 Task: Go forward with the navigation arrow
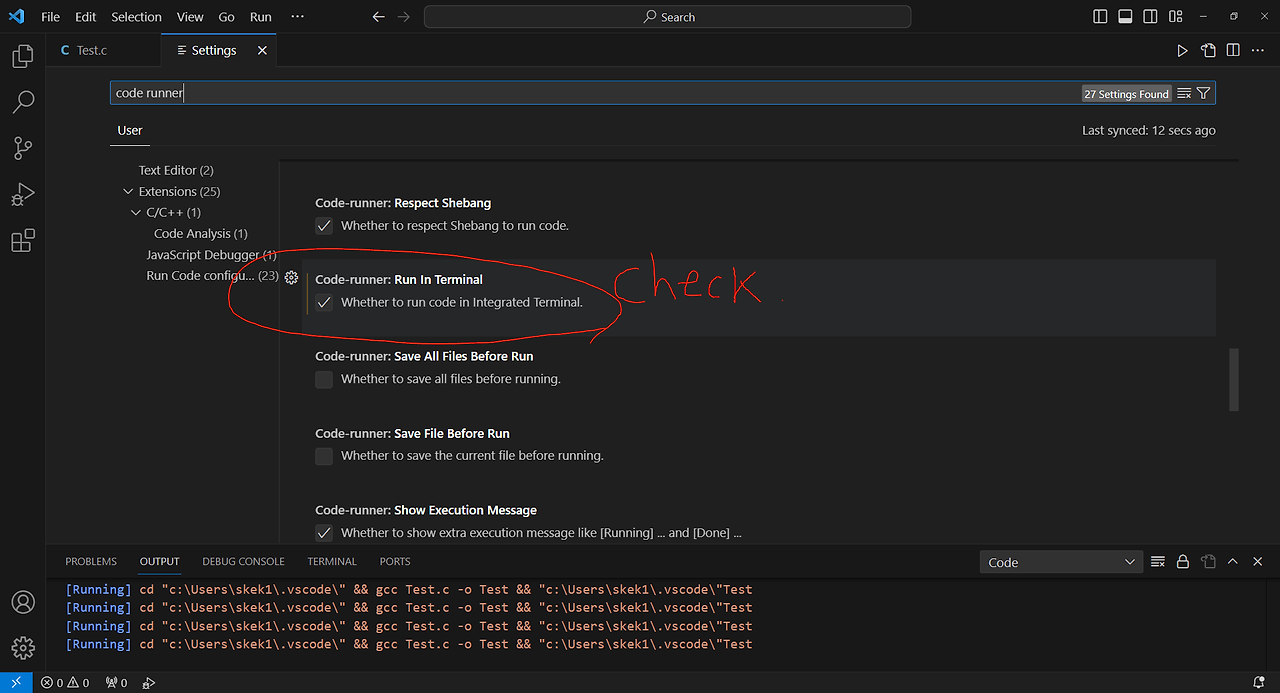(x=404, y=17)
